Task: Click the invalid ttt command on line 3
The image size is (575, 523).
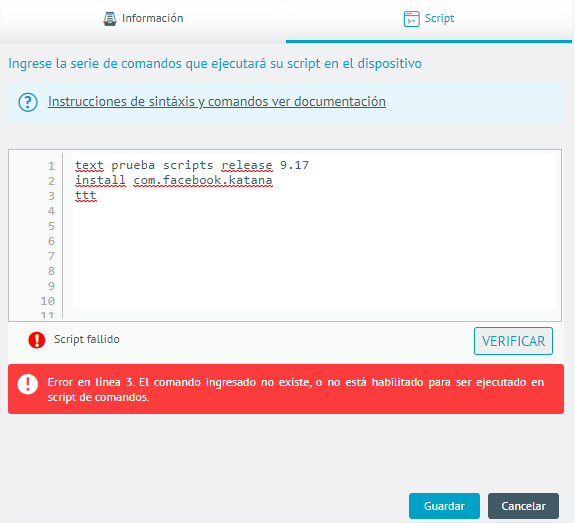Action: coord(85,195)
